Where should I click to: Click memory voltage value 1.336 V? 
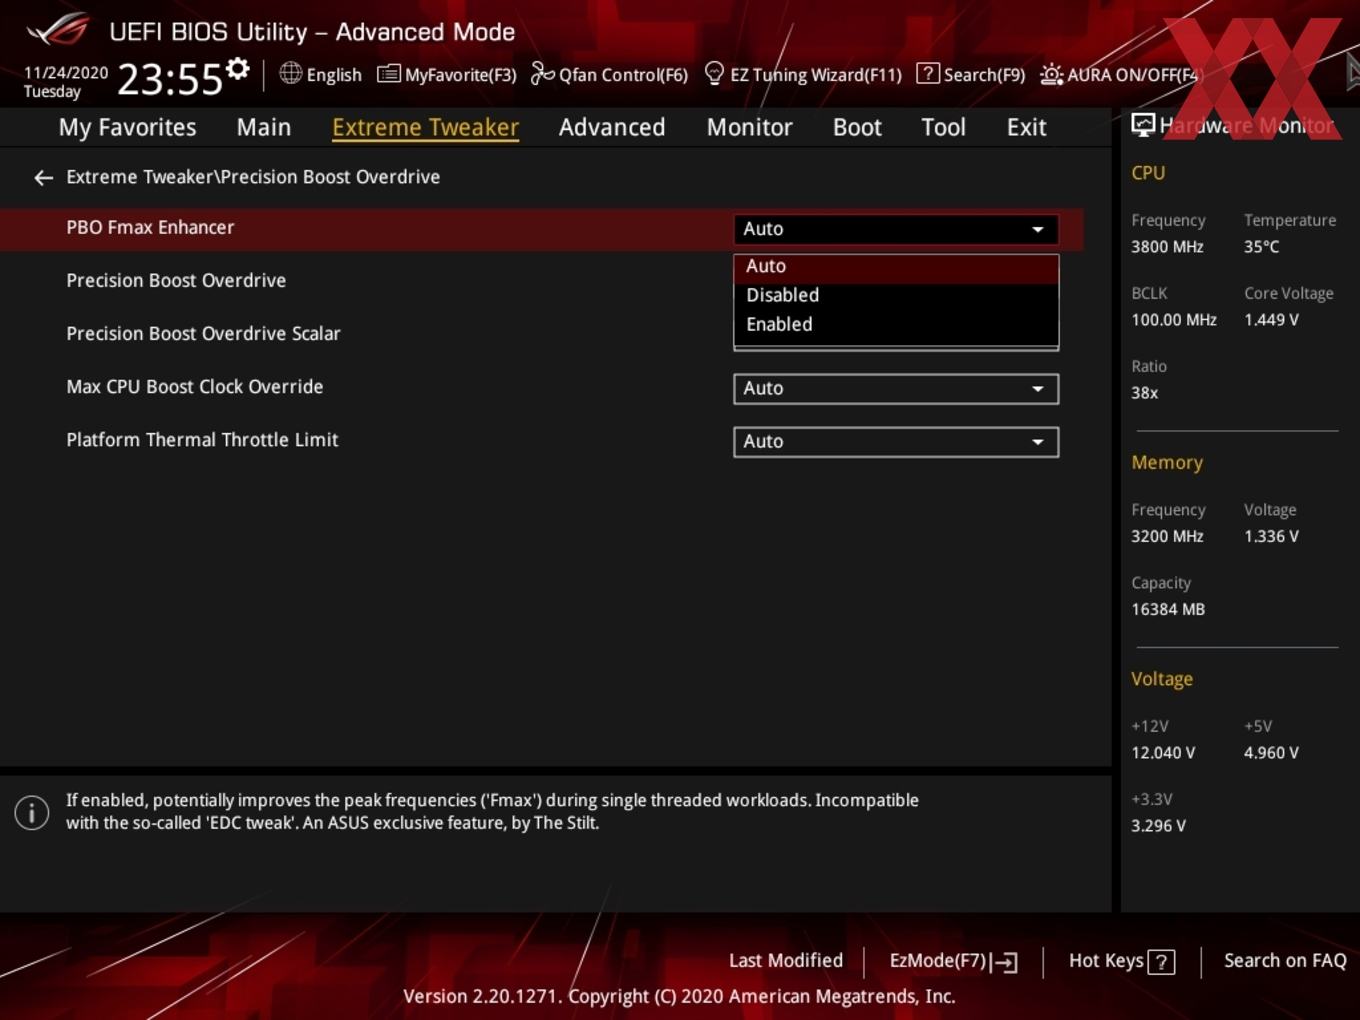tap(1271, 536)
